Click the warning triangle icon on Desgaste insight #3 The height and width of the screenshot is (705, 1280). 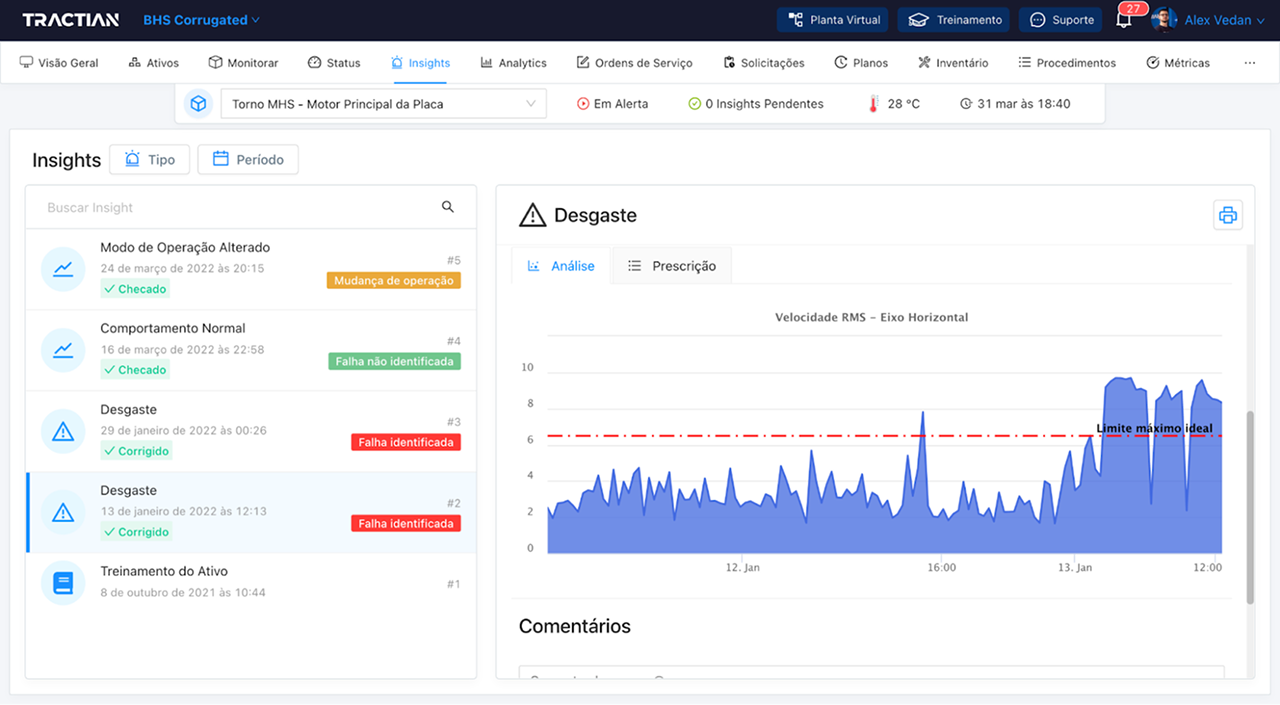click(62, 431)
